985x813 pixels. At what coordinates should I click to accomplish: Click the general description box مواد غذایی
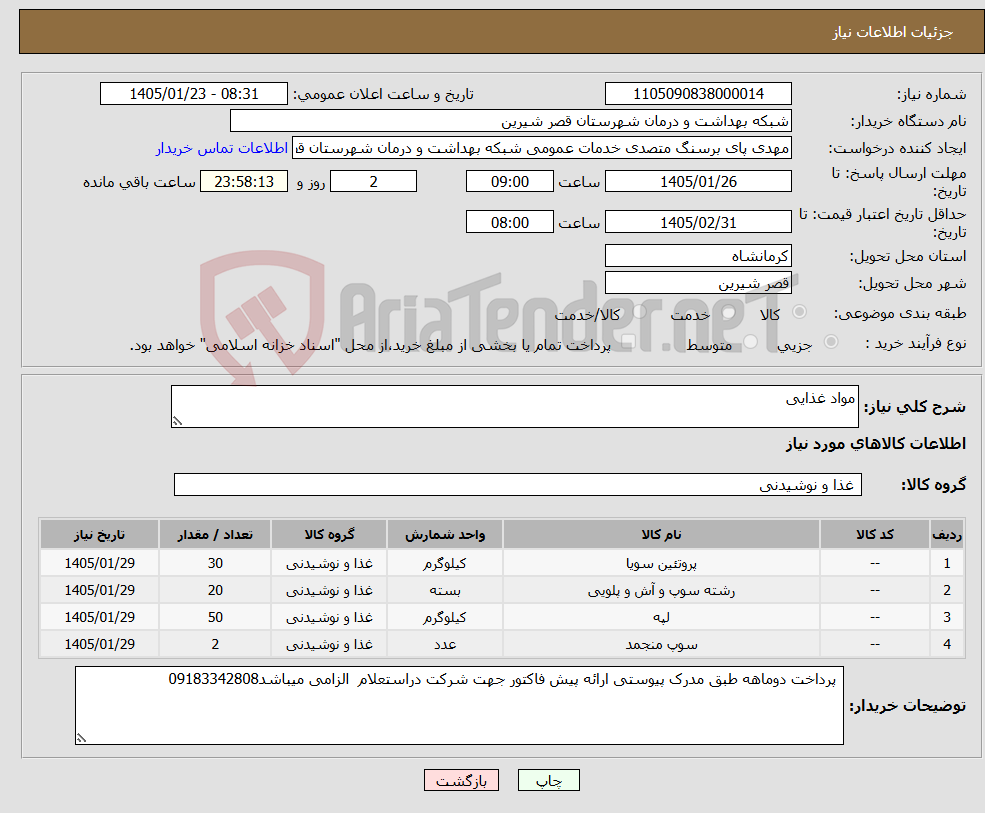click(x=514, y=406)
